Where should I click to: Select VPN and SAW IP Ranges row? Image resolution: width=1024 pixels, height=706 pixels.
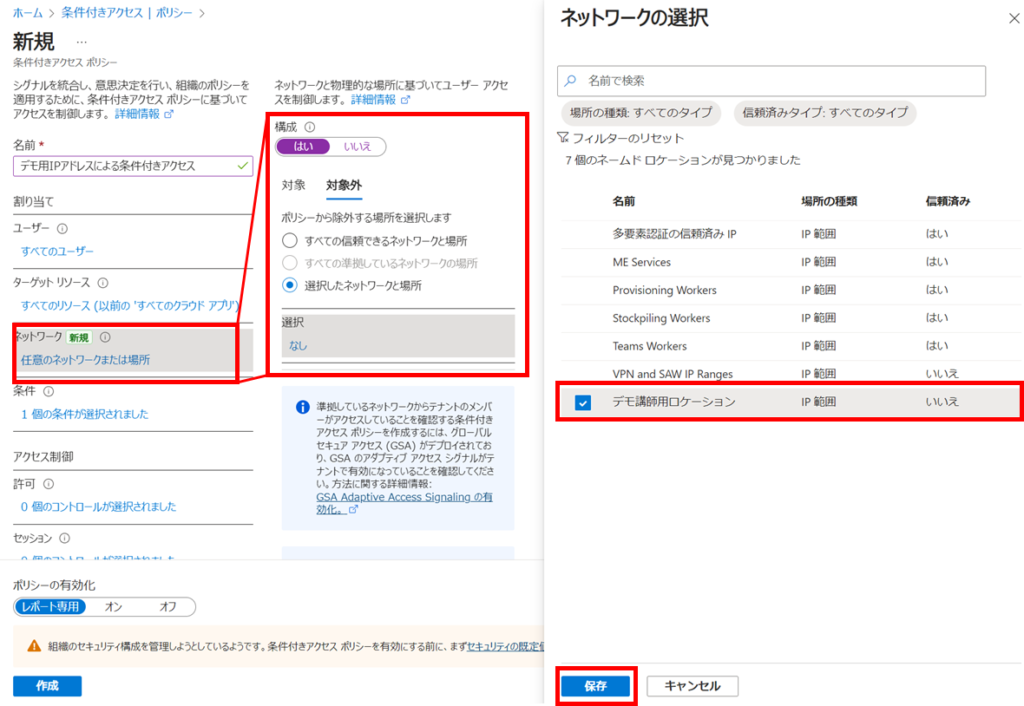pyautogui.click(x=790, y=374)
